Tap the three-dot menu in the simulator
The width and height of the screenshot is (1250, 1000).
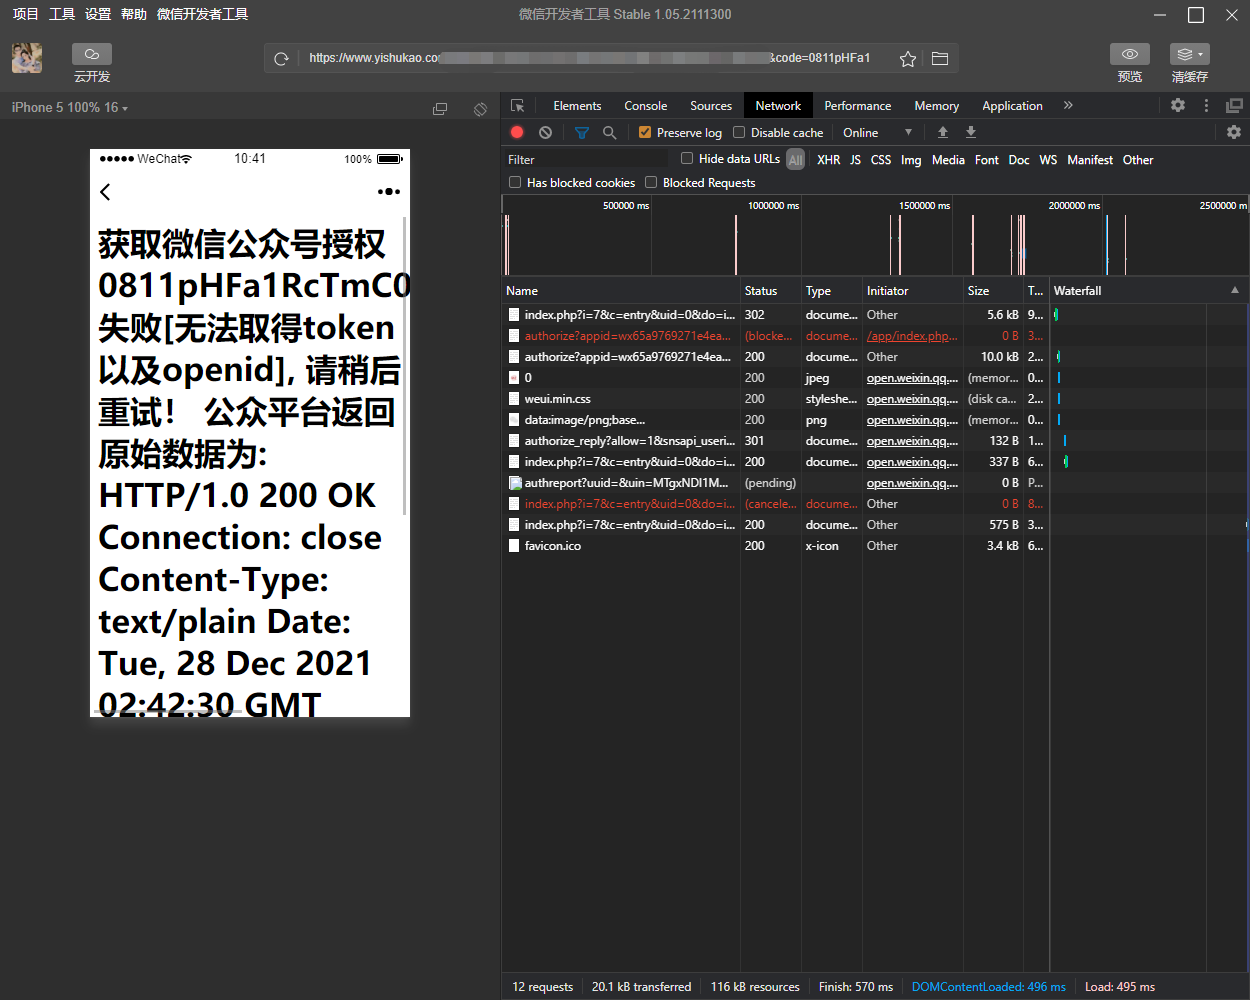[388, 191]
